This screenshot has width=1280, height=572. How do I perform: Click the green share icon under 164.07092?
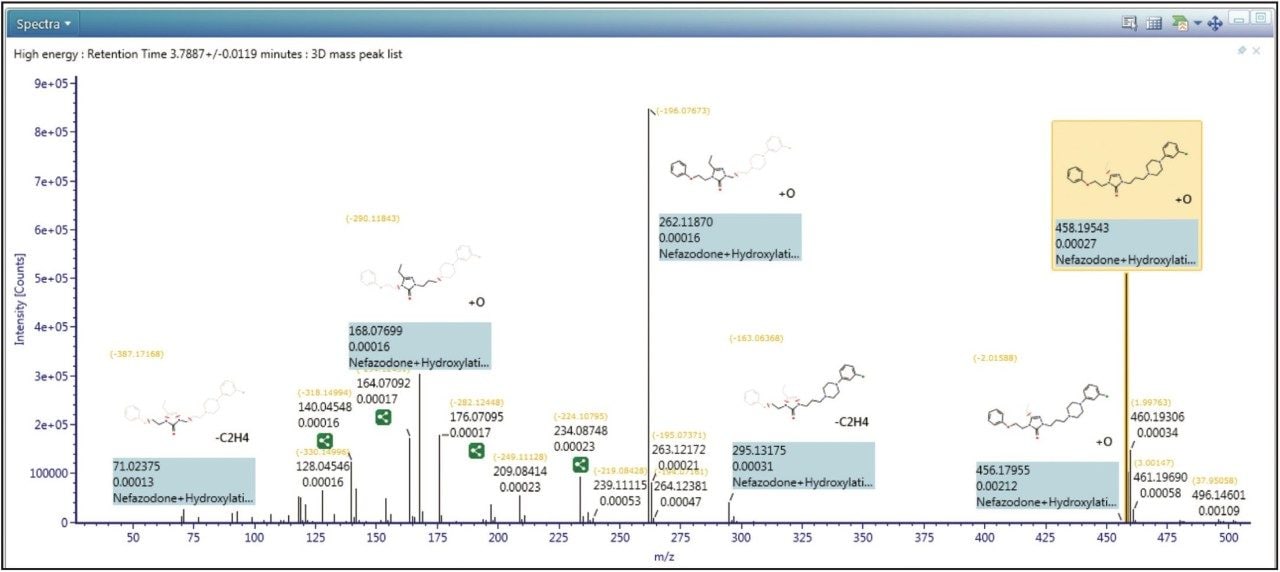coord(383,417)
